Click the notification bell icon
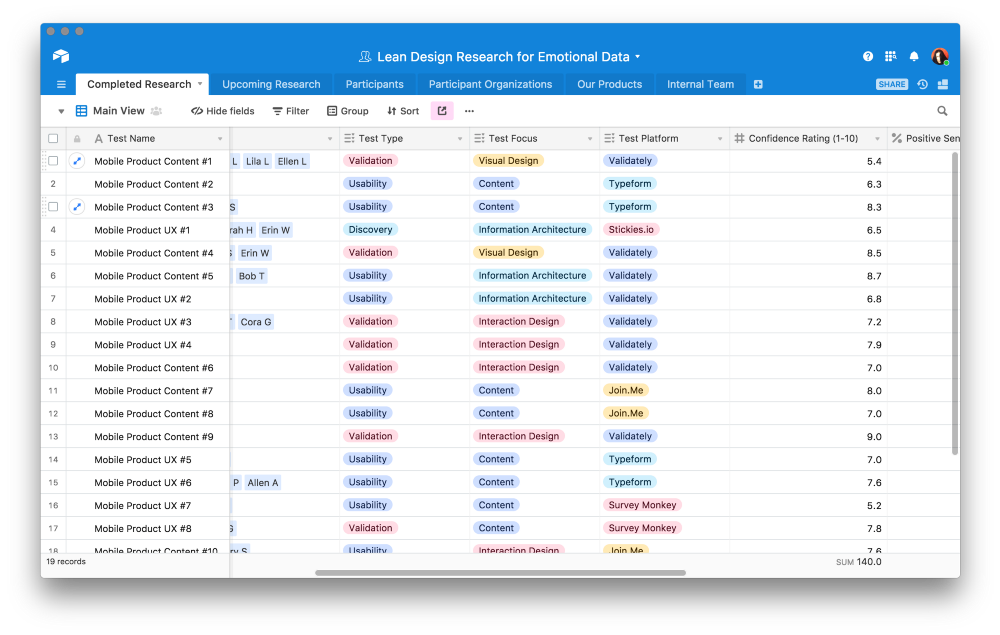This screenshot has height=635, width=1000. coord(913,57)
